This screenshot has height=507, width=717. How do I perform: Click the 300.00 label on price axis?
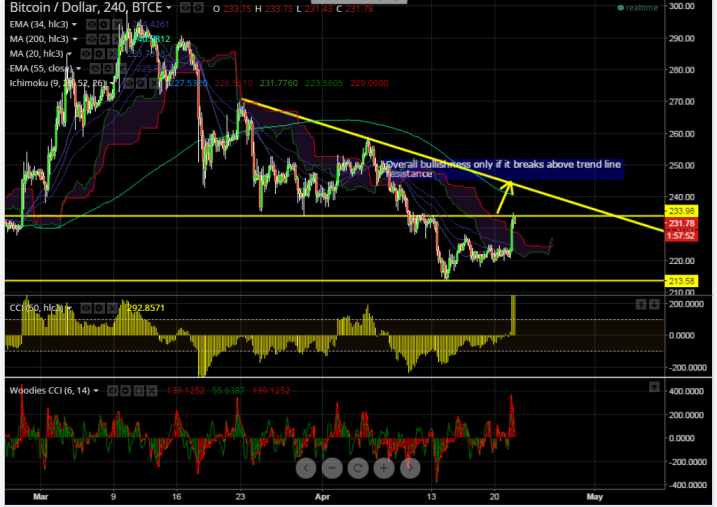(x=682, y=6)
